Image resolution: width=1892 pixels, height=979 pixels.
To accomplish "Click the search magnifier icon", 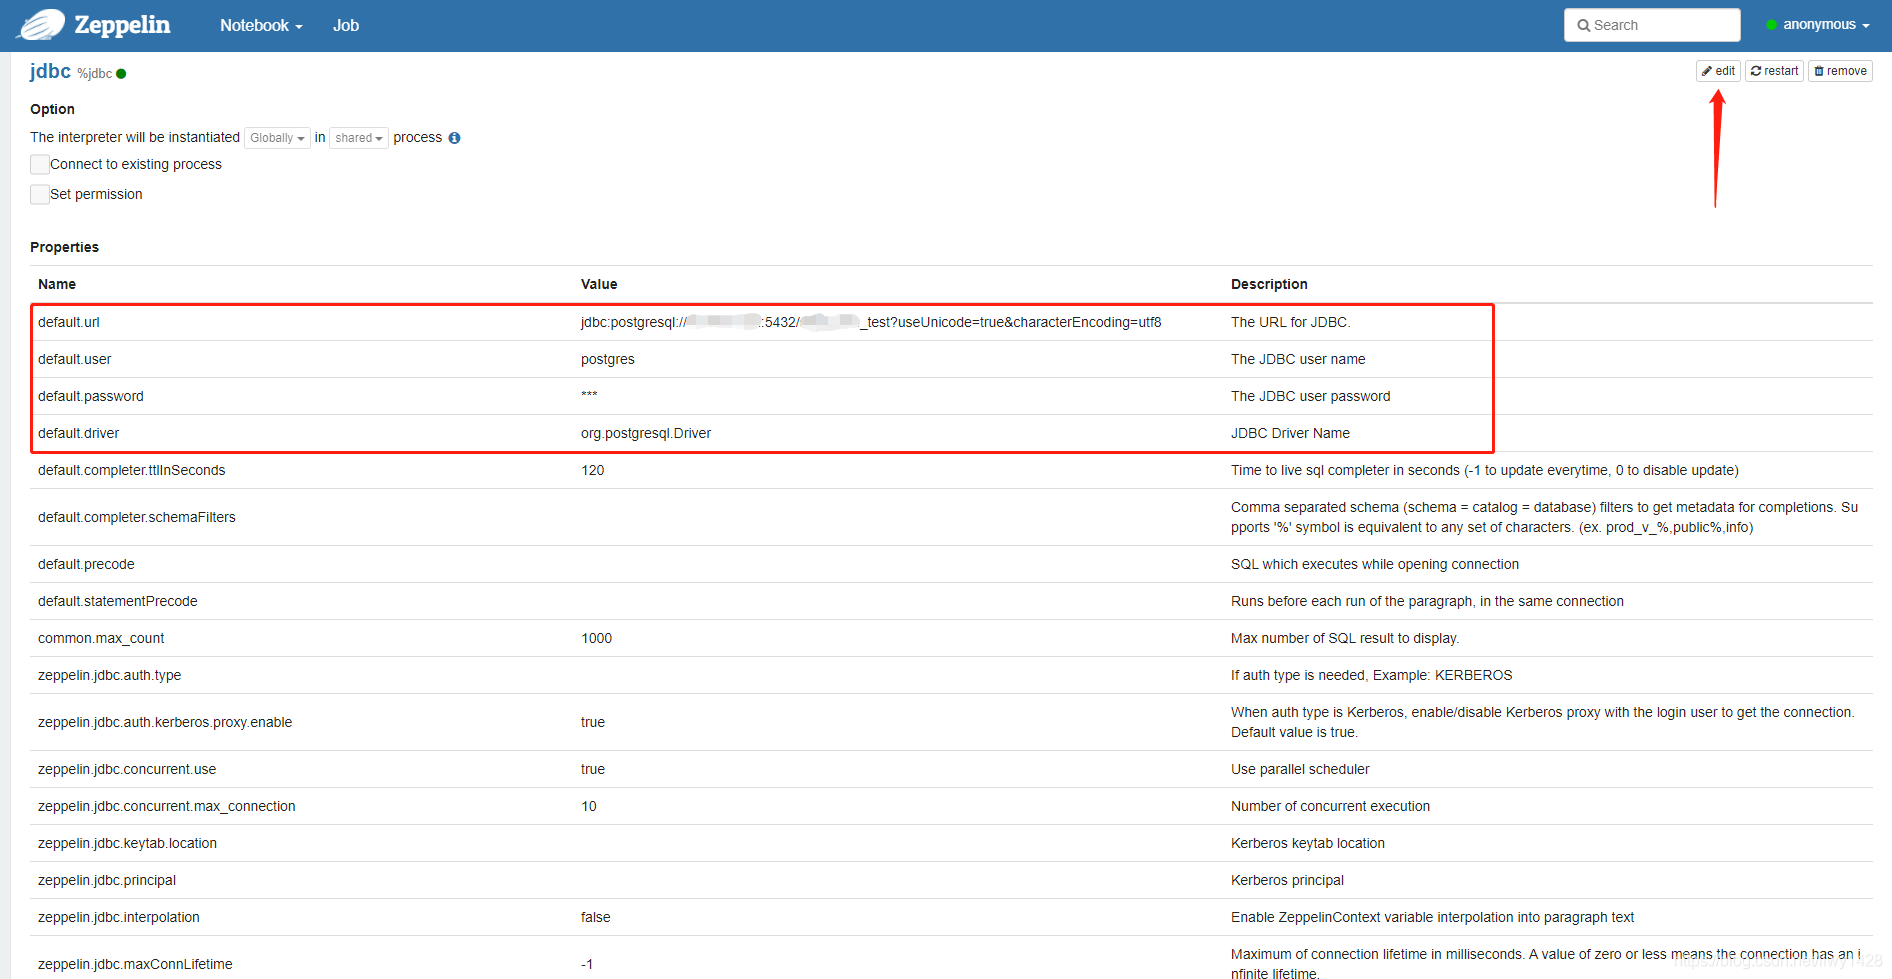I will click(x=1584, y=26).
